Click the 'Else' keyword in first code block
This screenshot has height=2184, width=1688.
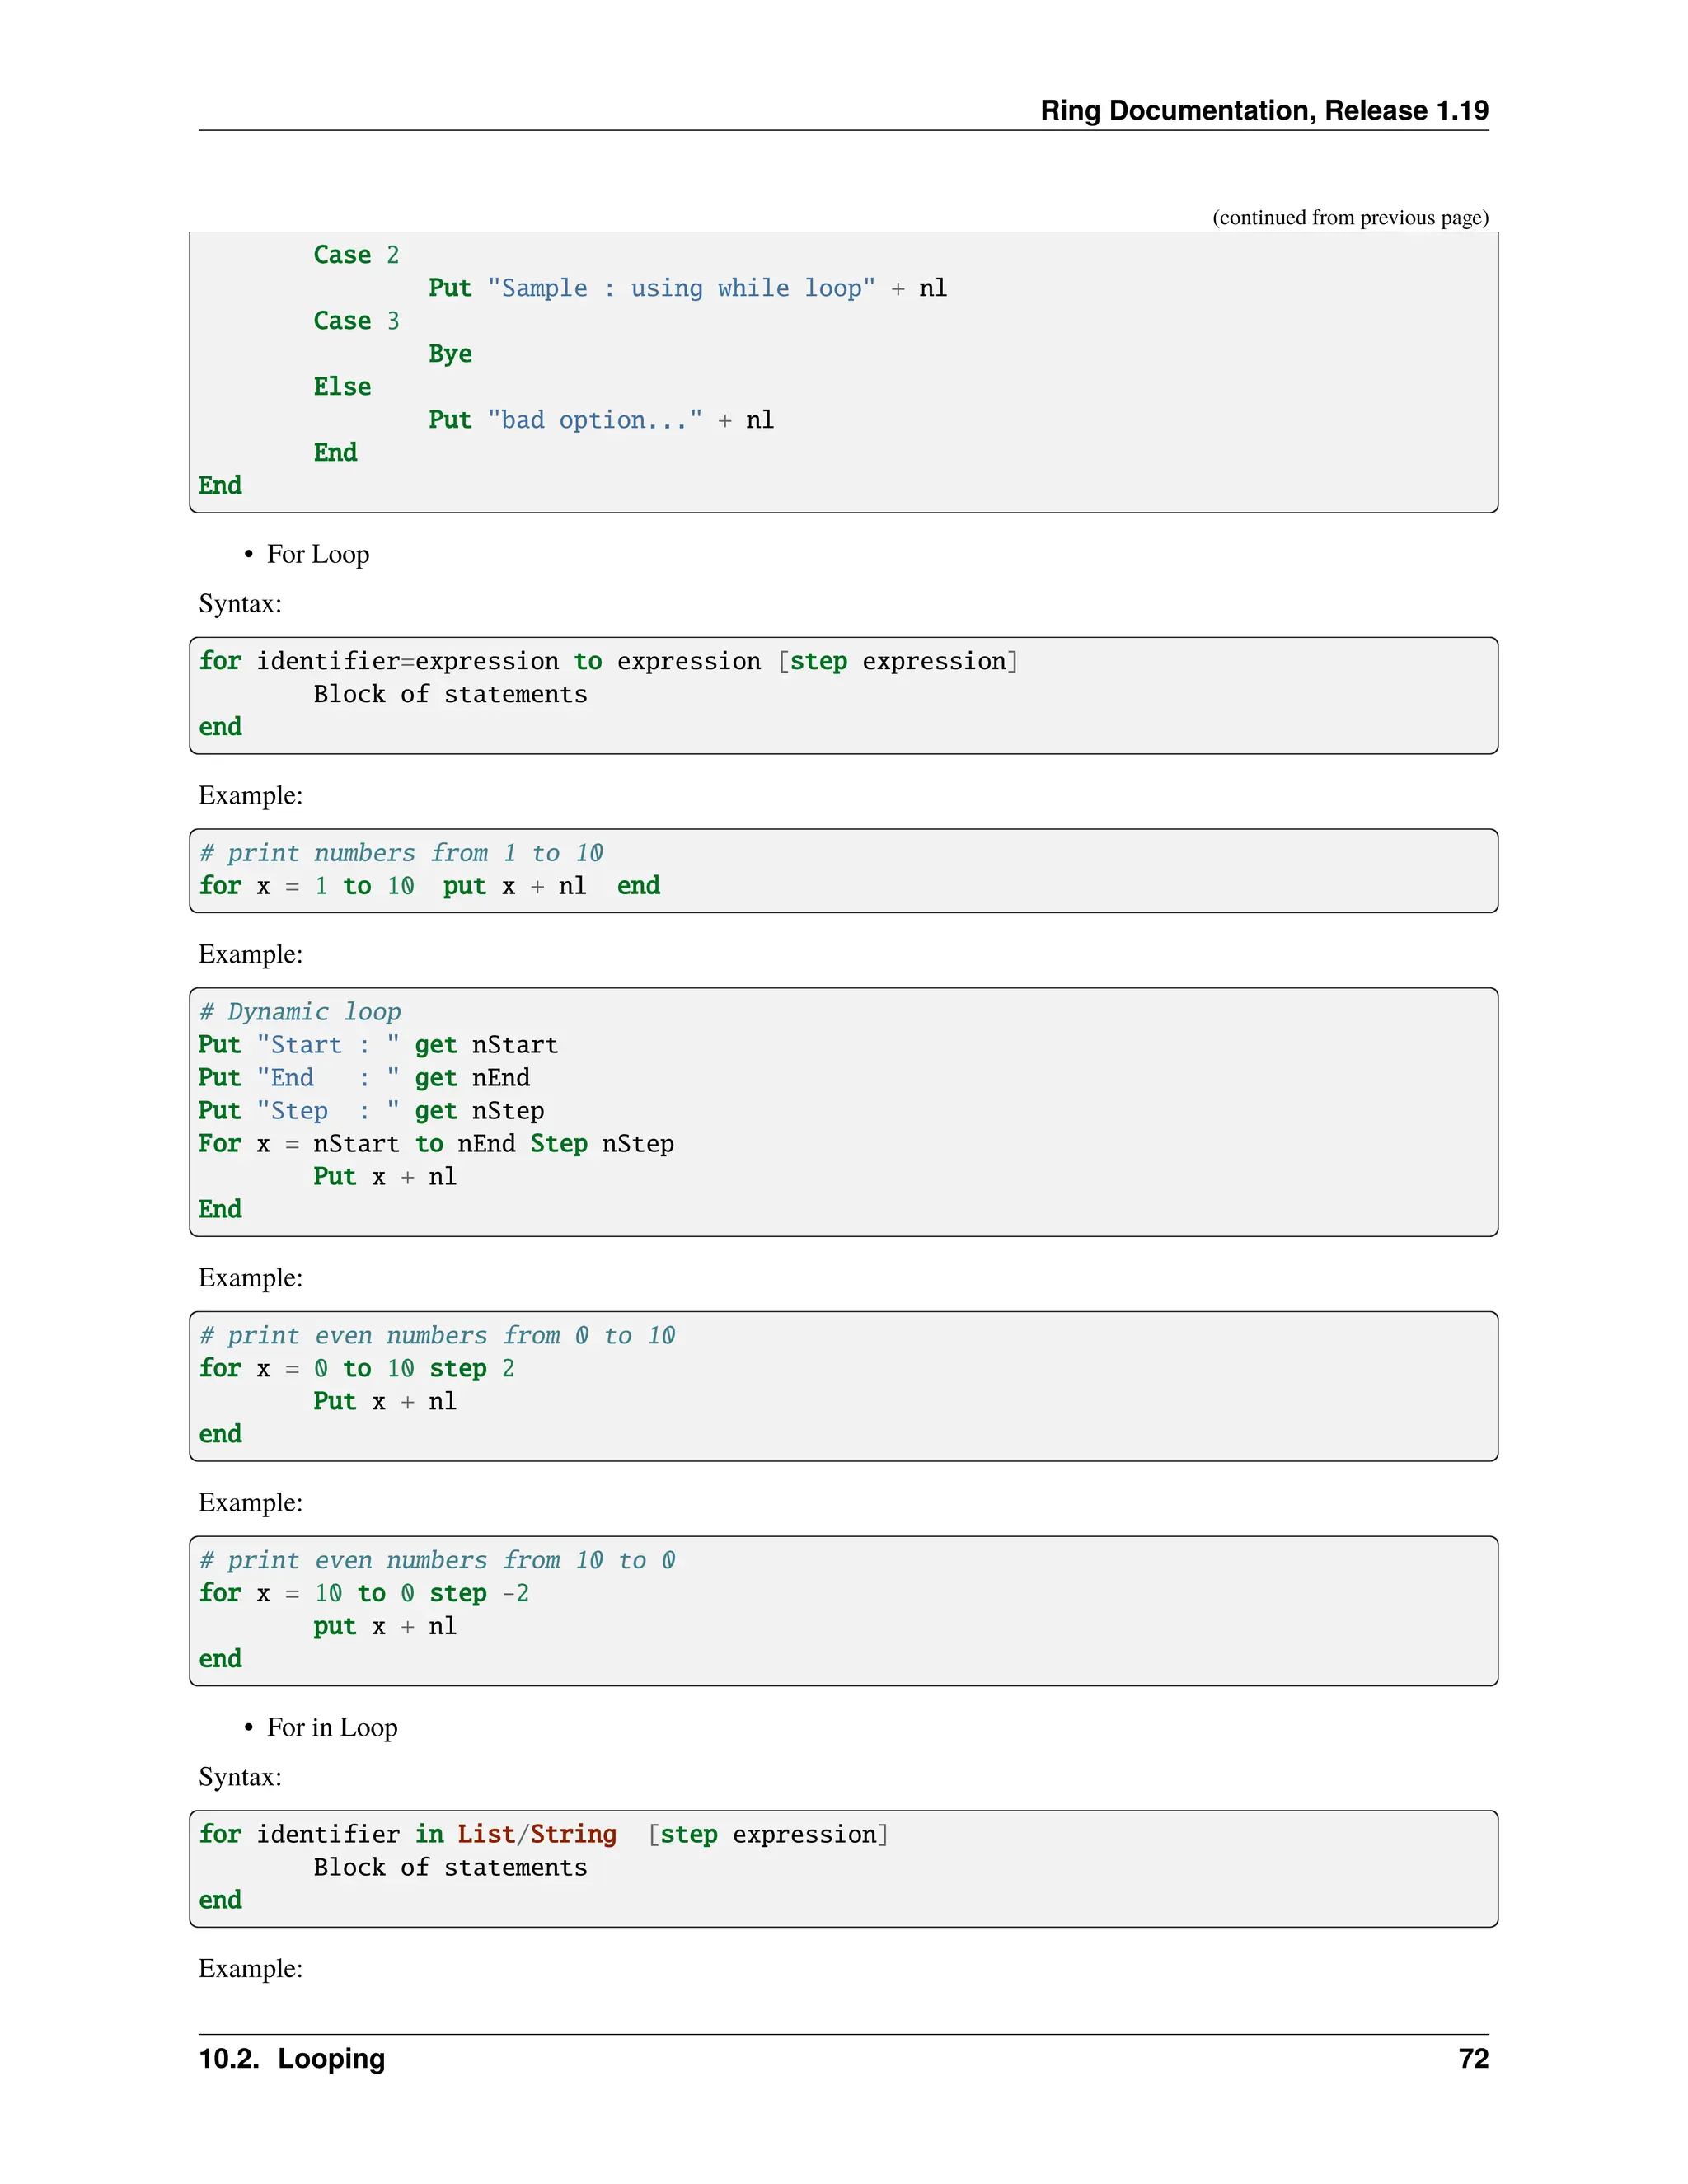pos(342,387)
